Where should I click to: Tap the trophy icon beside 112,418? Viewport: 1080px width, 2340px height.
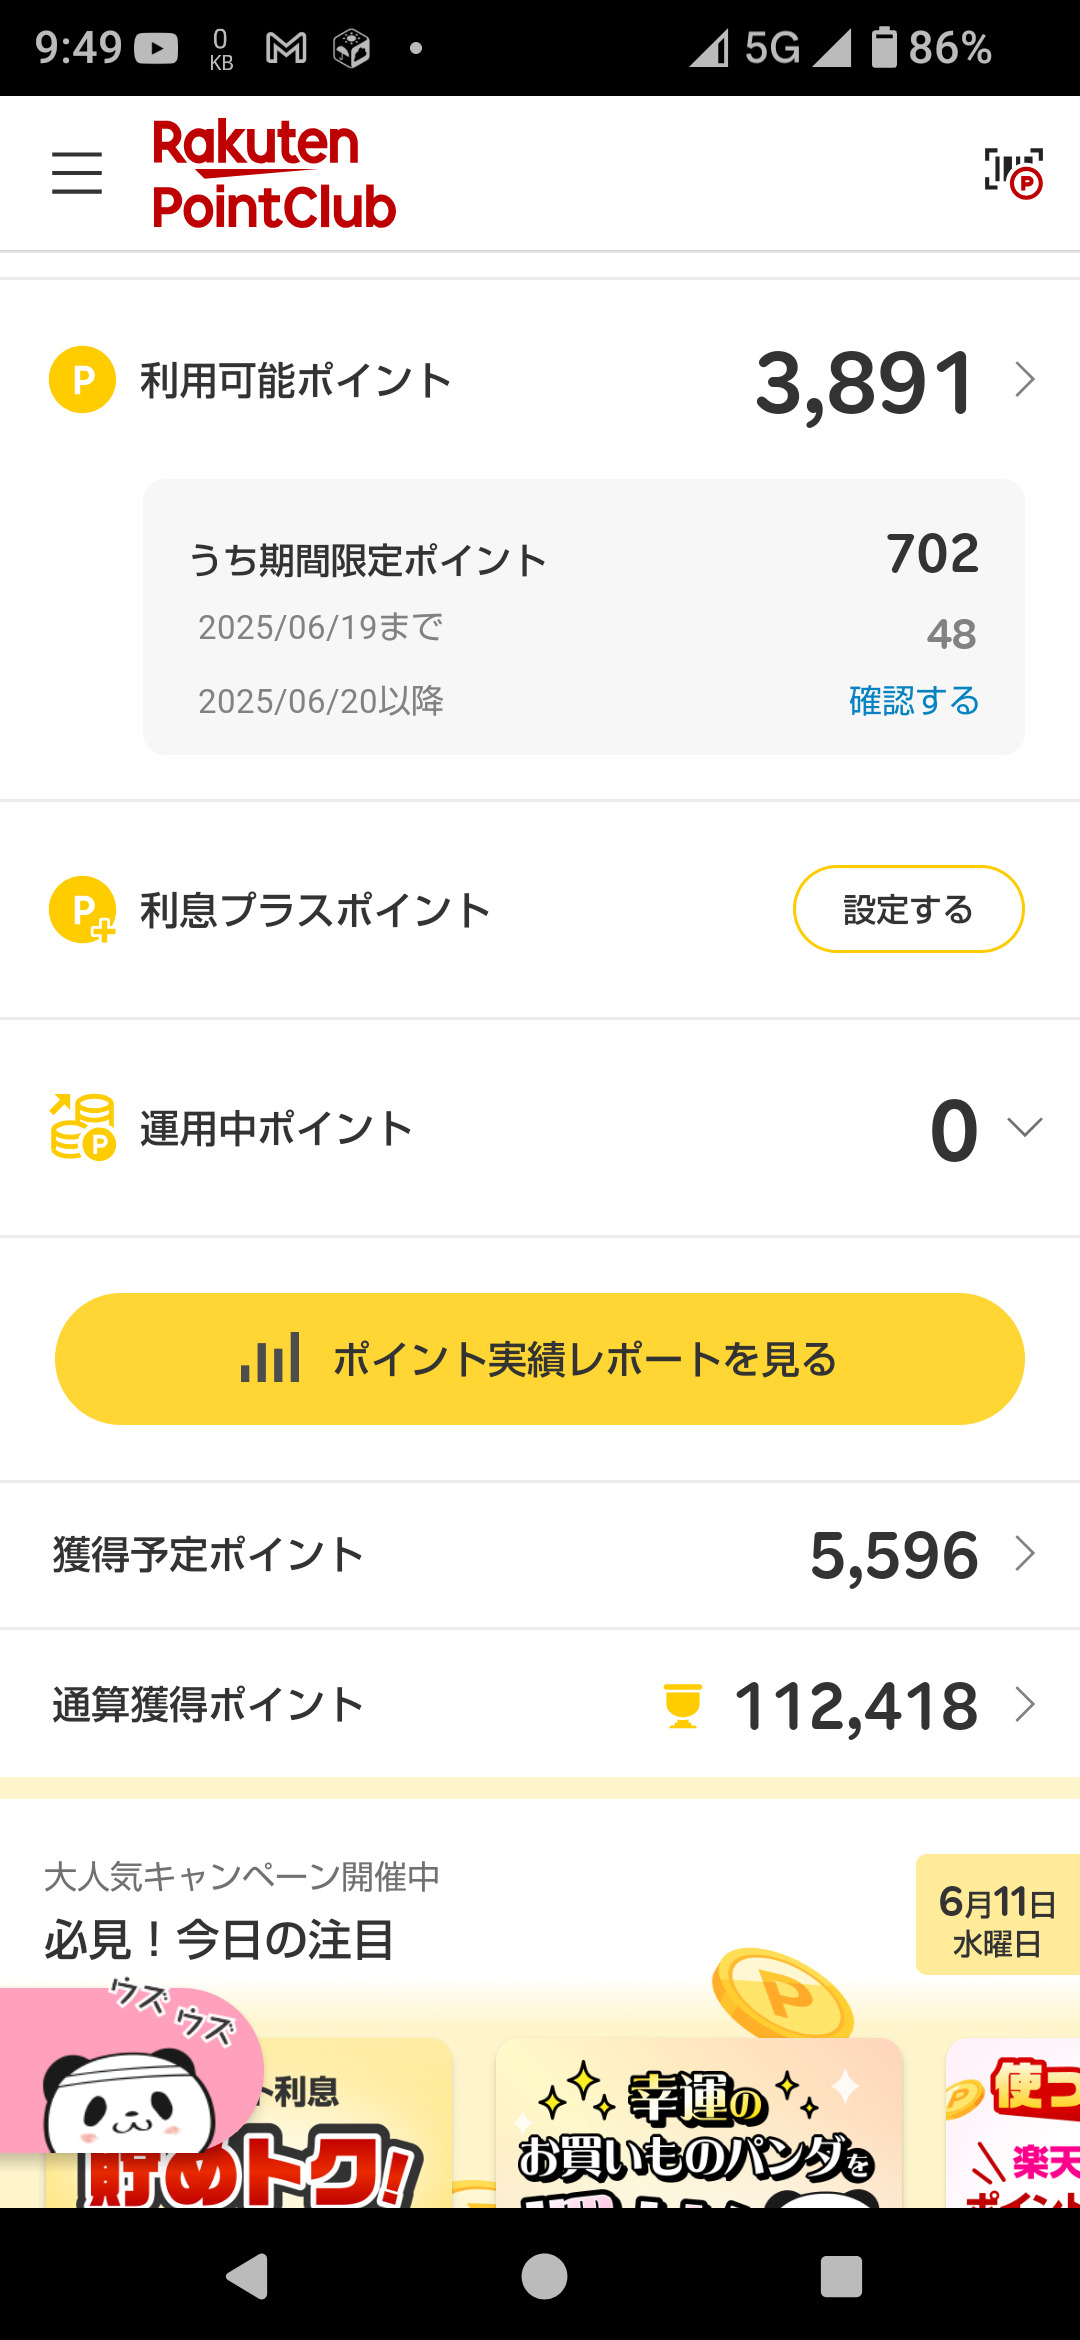pyautogui.click(x=683, y=1705)
